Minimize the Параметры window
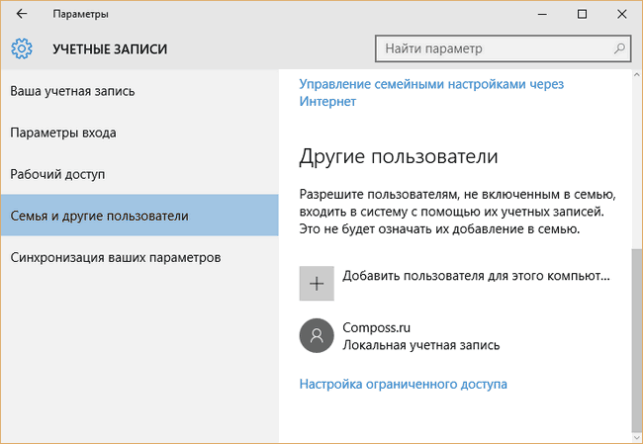This screenshot has width=643, height=444. pyautogui.click(x=543, y=14)
